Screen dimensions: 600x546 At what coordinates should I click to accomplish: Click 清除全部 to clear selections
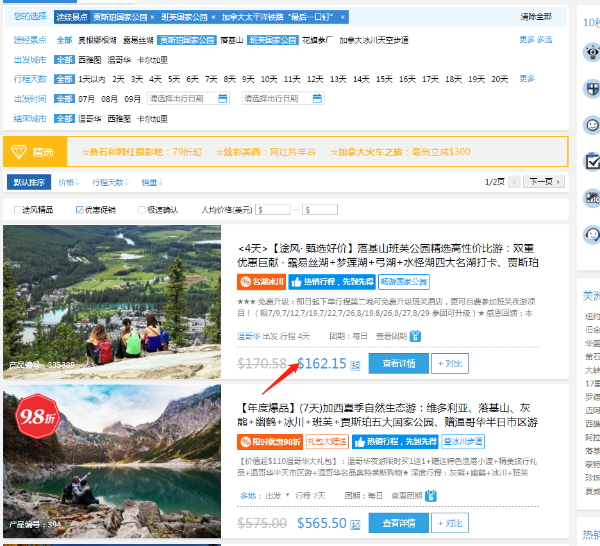[536, 17]
